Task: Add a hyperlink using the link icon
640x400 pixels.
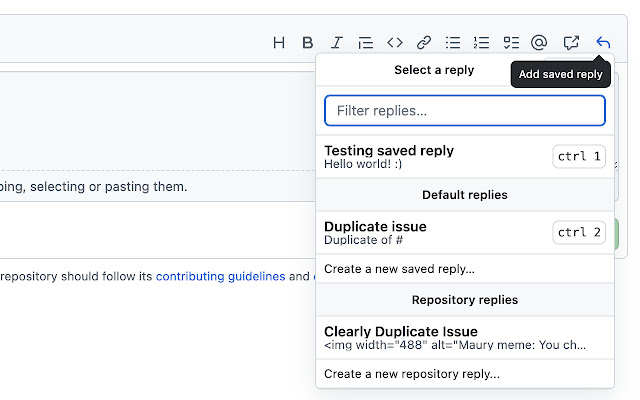Action: coord(424,42)
